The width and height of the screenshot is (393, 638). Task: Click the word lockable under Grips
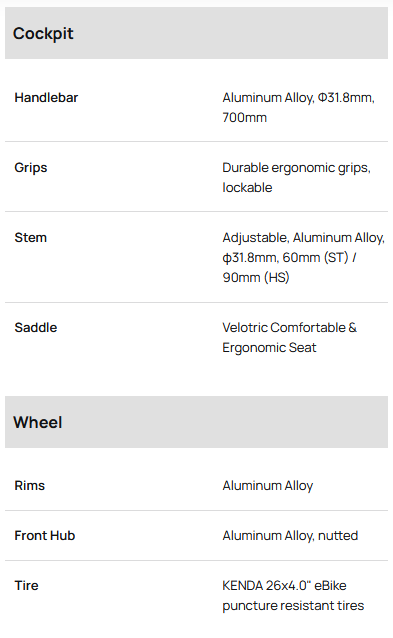[247, 188]
